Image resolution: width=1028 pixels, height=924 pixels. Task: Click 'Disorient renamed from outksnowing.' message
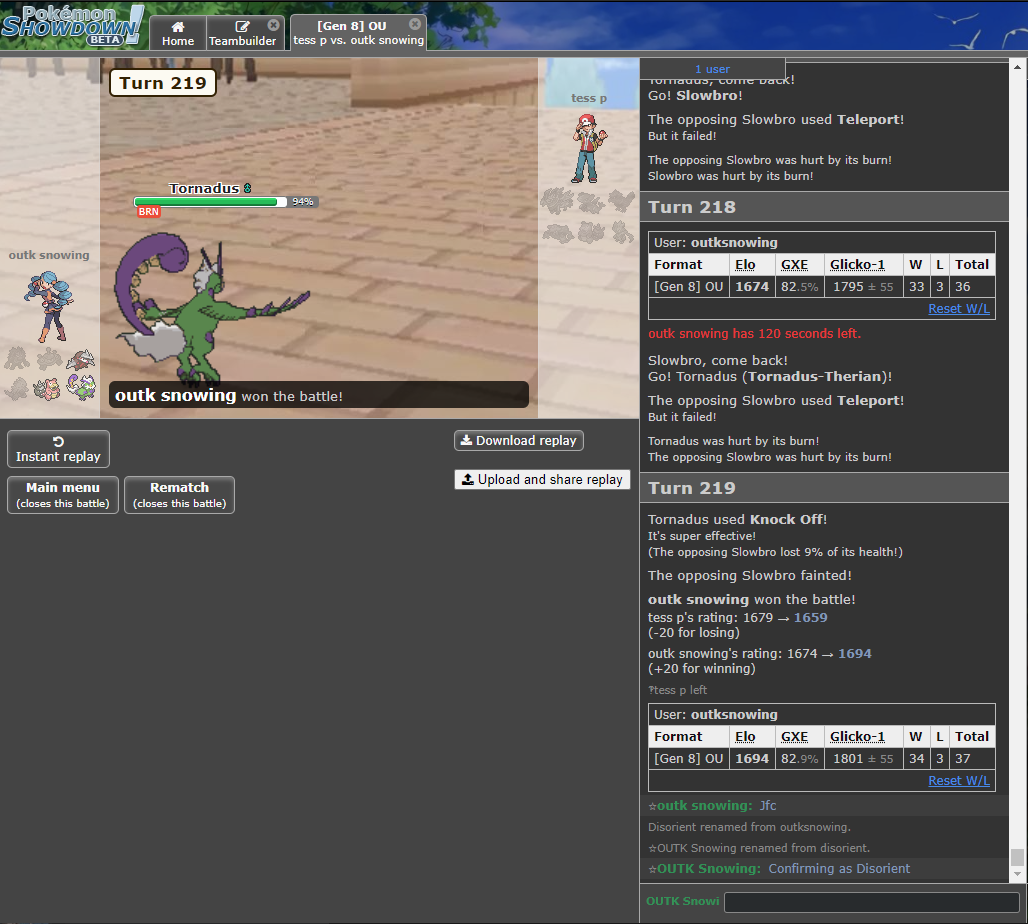coord(749,828)
